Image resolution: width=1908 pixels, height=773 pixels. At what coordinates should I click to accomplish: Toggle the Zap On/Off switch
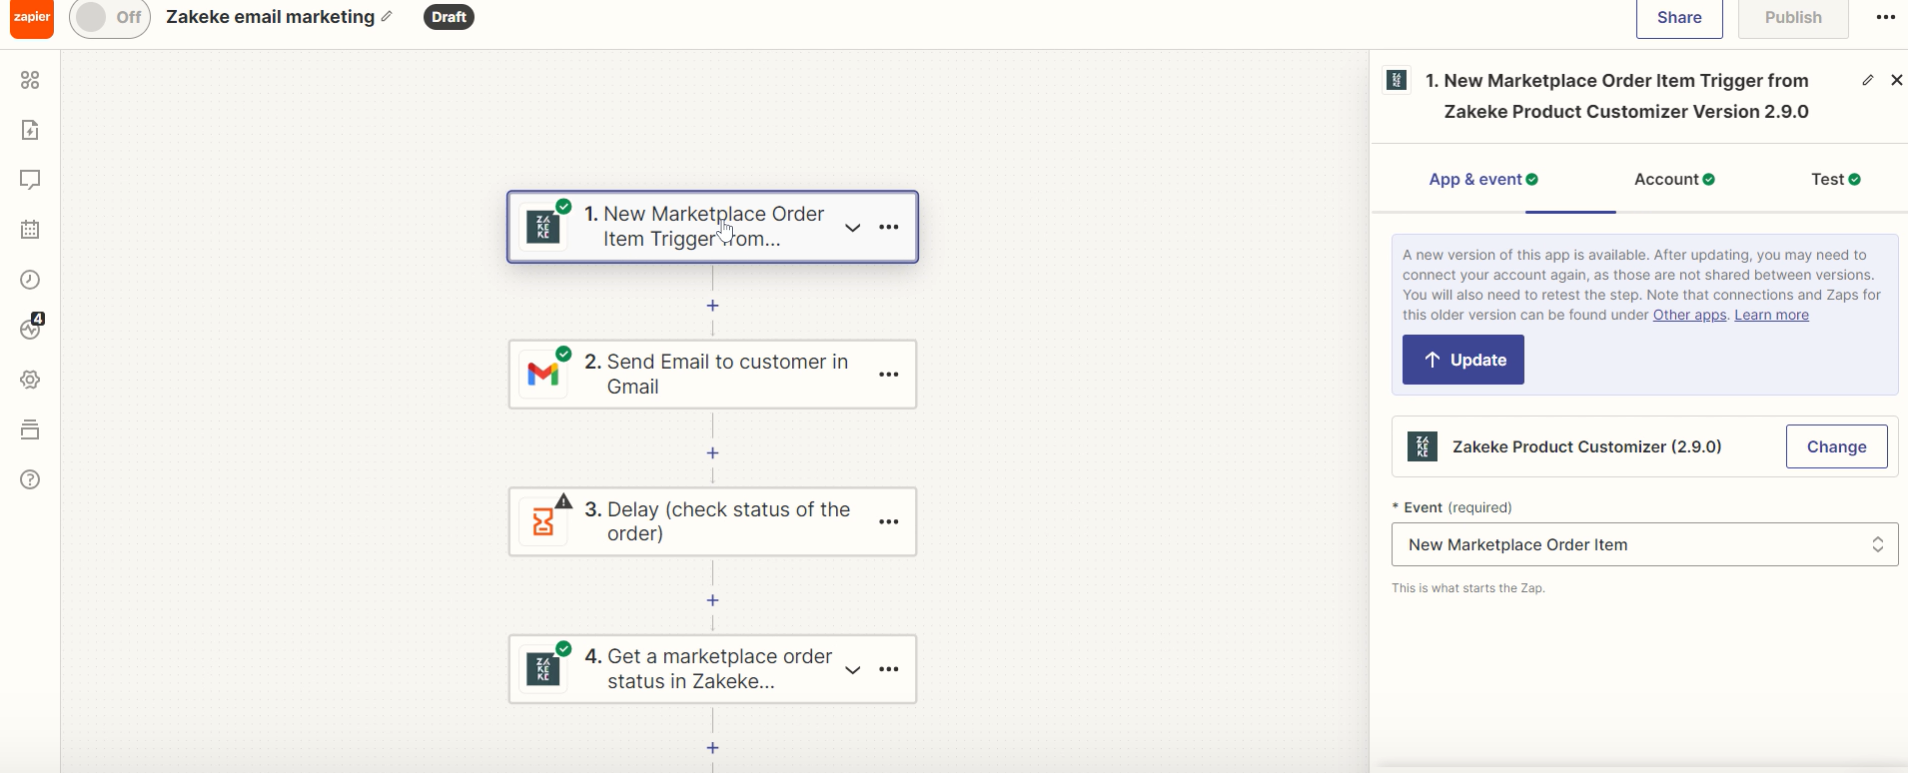click(x=110, y=18)
